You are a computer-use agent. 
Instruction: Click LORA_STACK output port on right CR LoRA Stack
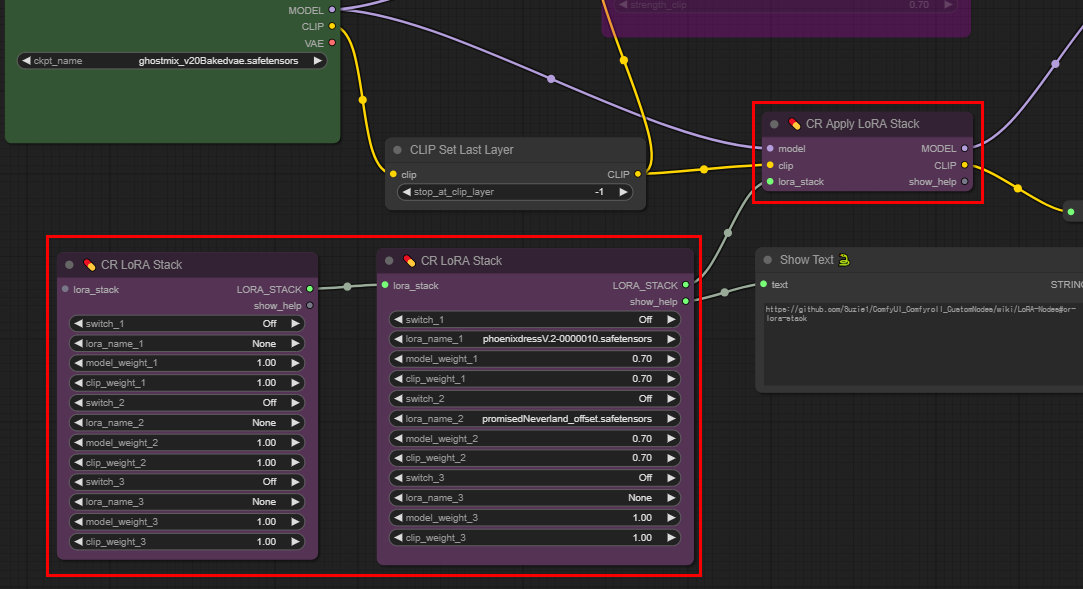tap(685, 285)
